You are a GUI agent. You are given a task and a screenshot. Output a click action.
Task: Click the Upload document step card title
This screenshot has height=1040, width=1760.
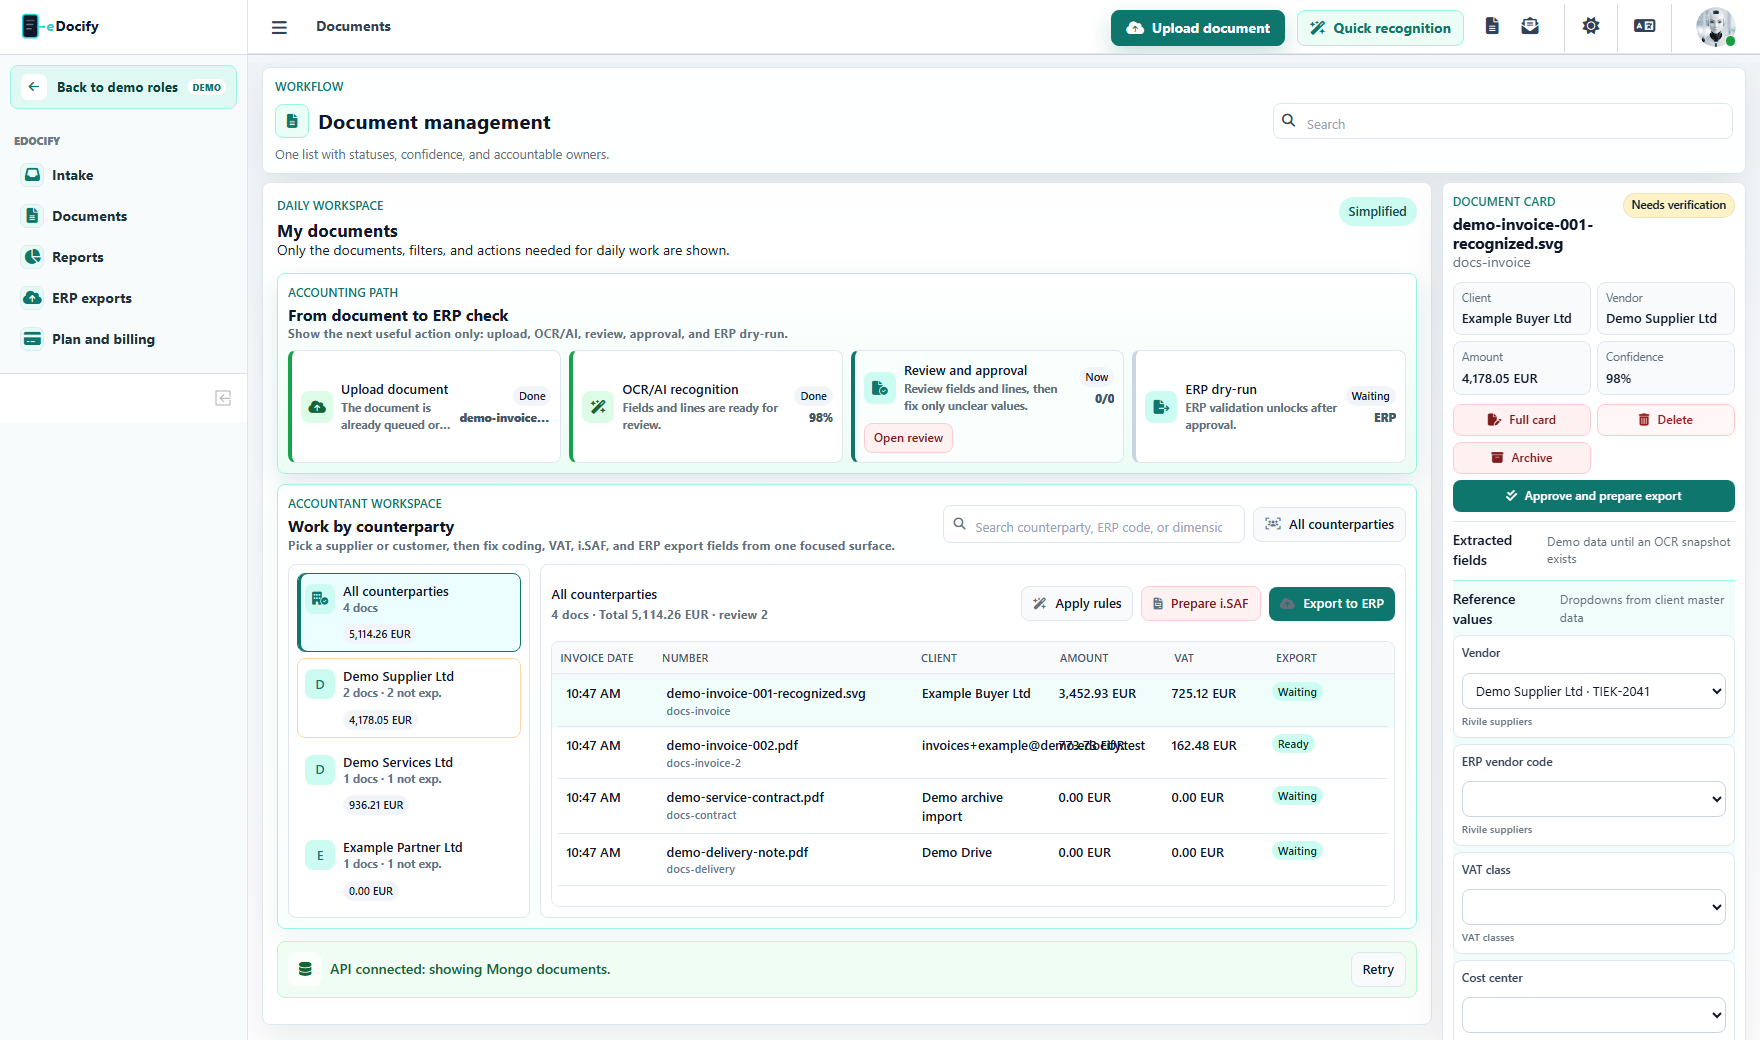pos(394,390)
